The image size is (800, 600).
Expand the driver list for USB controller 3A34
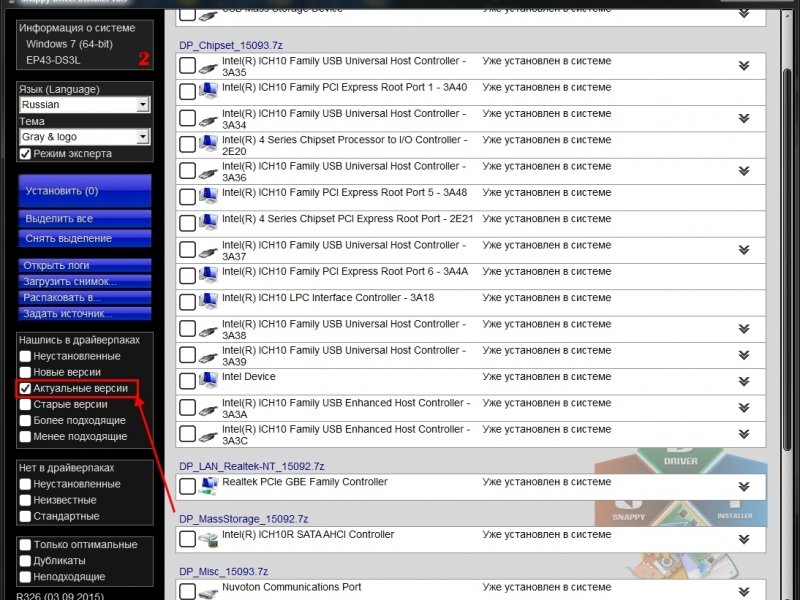click(x=744, y=118)
